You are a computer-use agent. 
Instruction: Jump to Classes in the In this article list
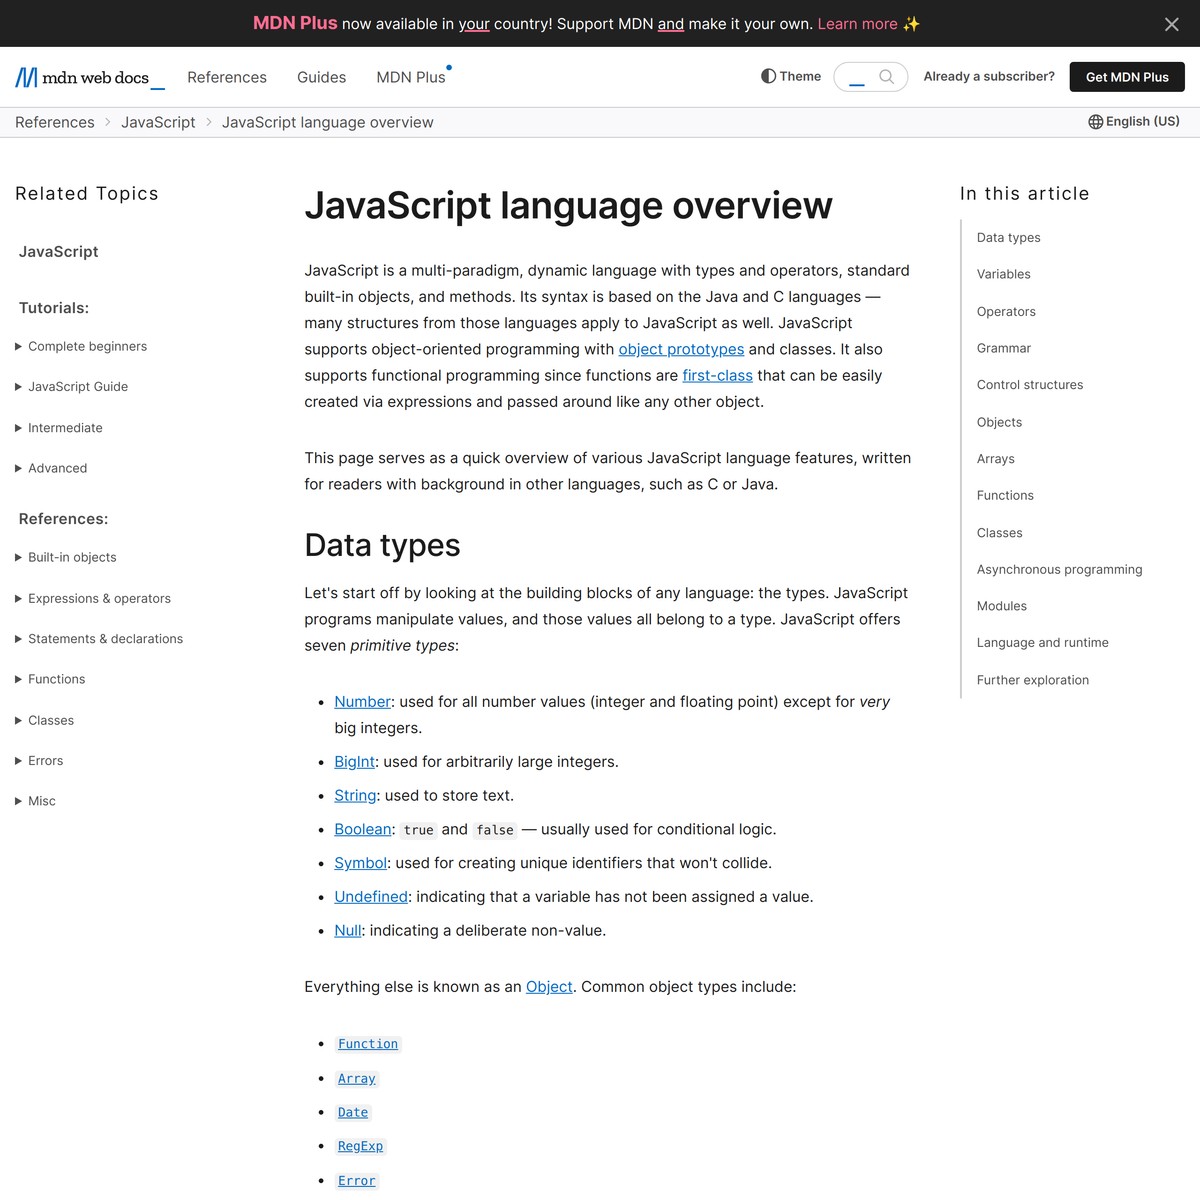(x=1000, y=533)
